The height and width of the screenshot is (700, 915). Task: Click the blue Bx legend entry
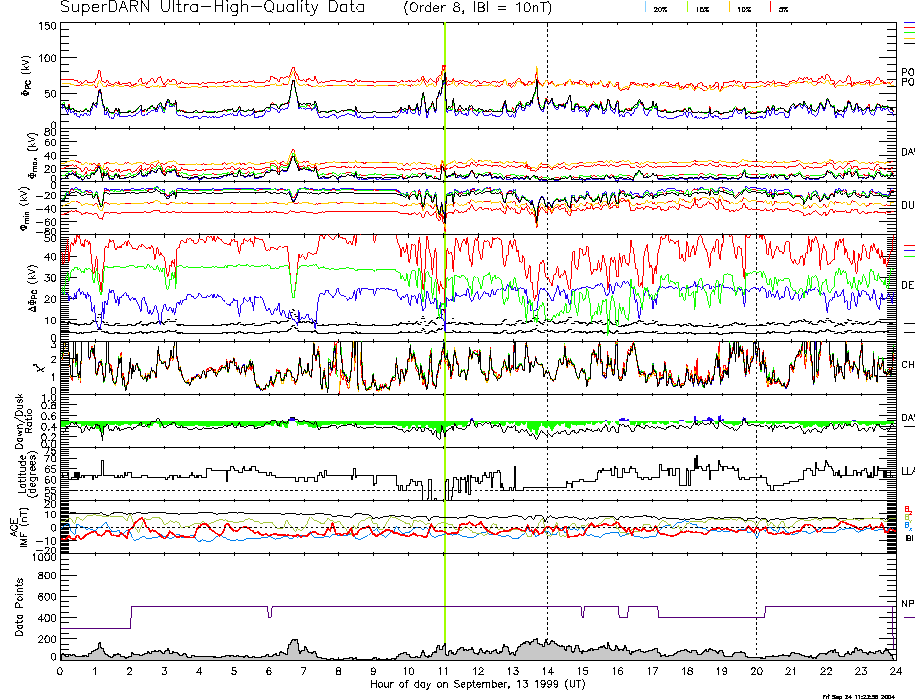[x=907, y=526]
